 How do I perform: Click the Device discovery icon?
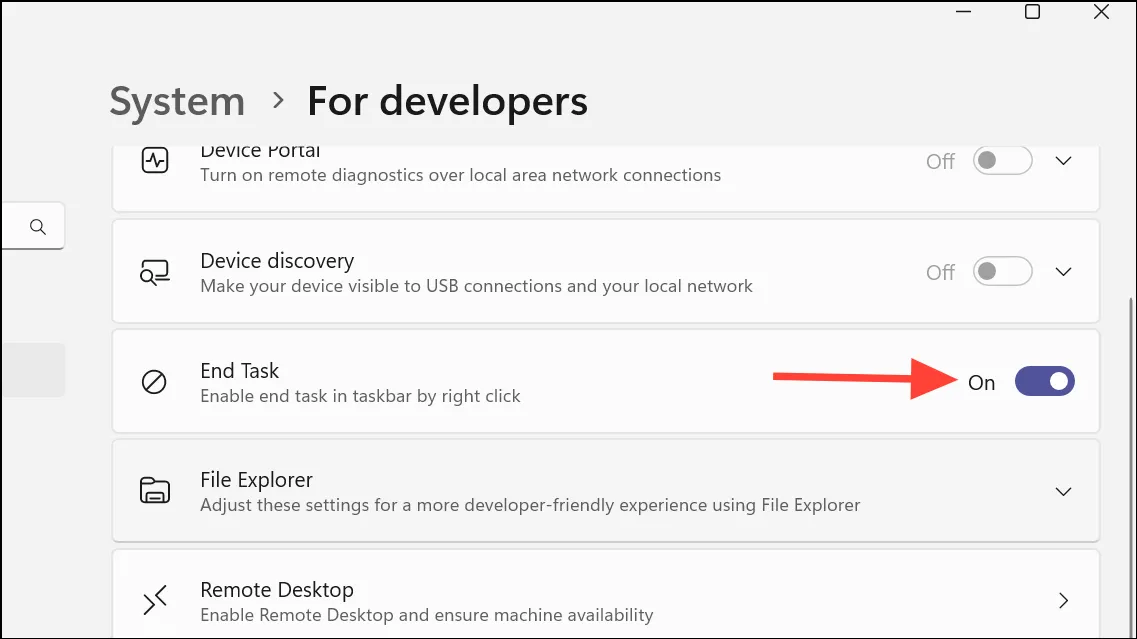click(x=154, y=272)
